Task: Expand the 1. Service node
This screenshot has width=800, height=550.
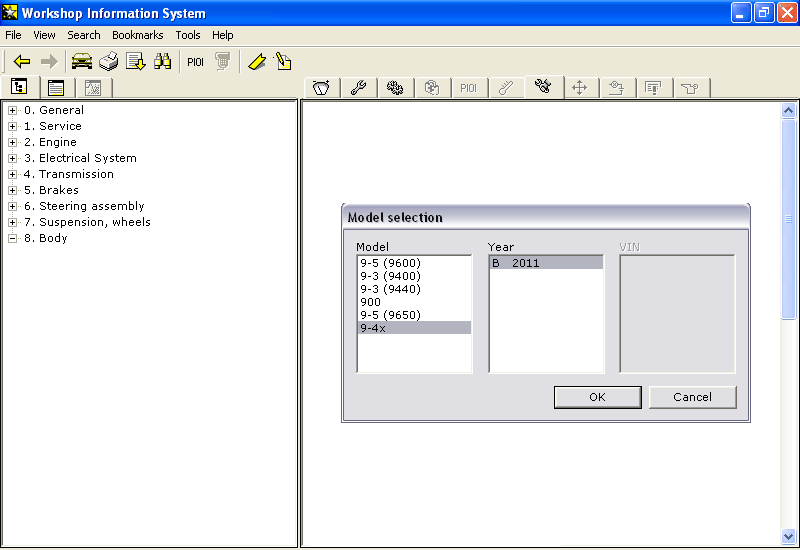Action: coord(12,126)
